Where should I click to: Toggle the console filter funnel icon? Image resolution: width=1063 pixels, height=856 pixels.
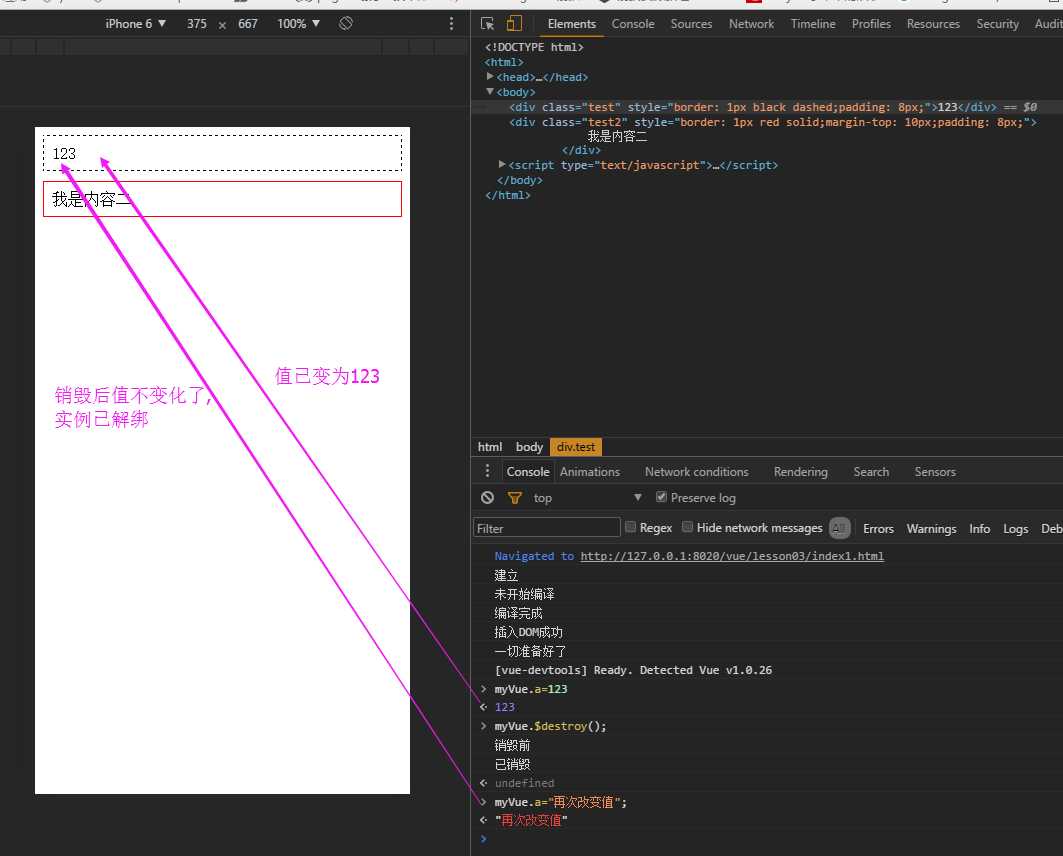pyautogui.click(x=515, y=497)
